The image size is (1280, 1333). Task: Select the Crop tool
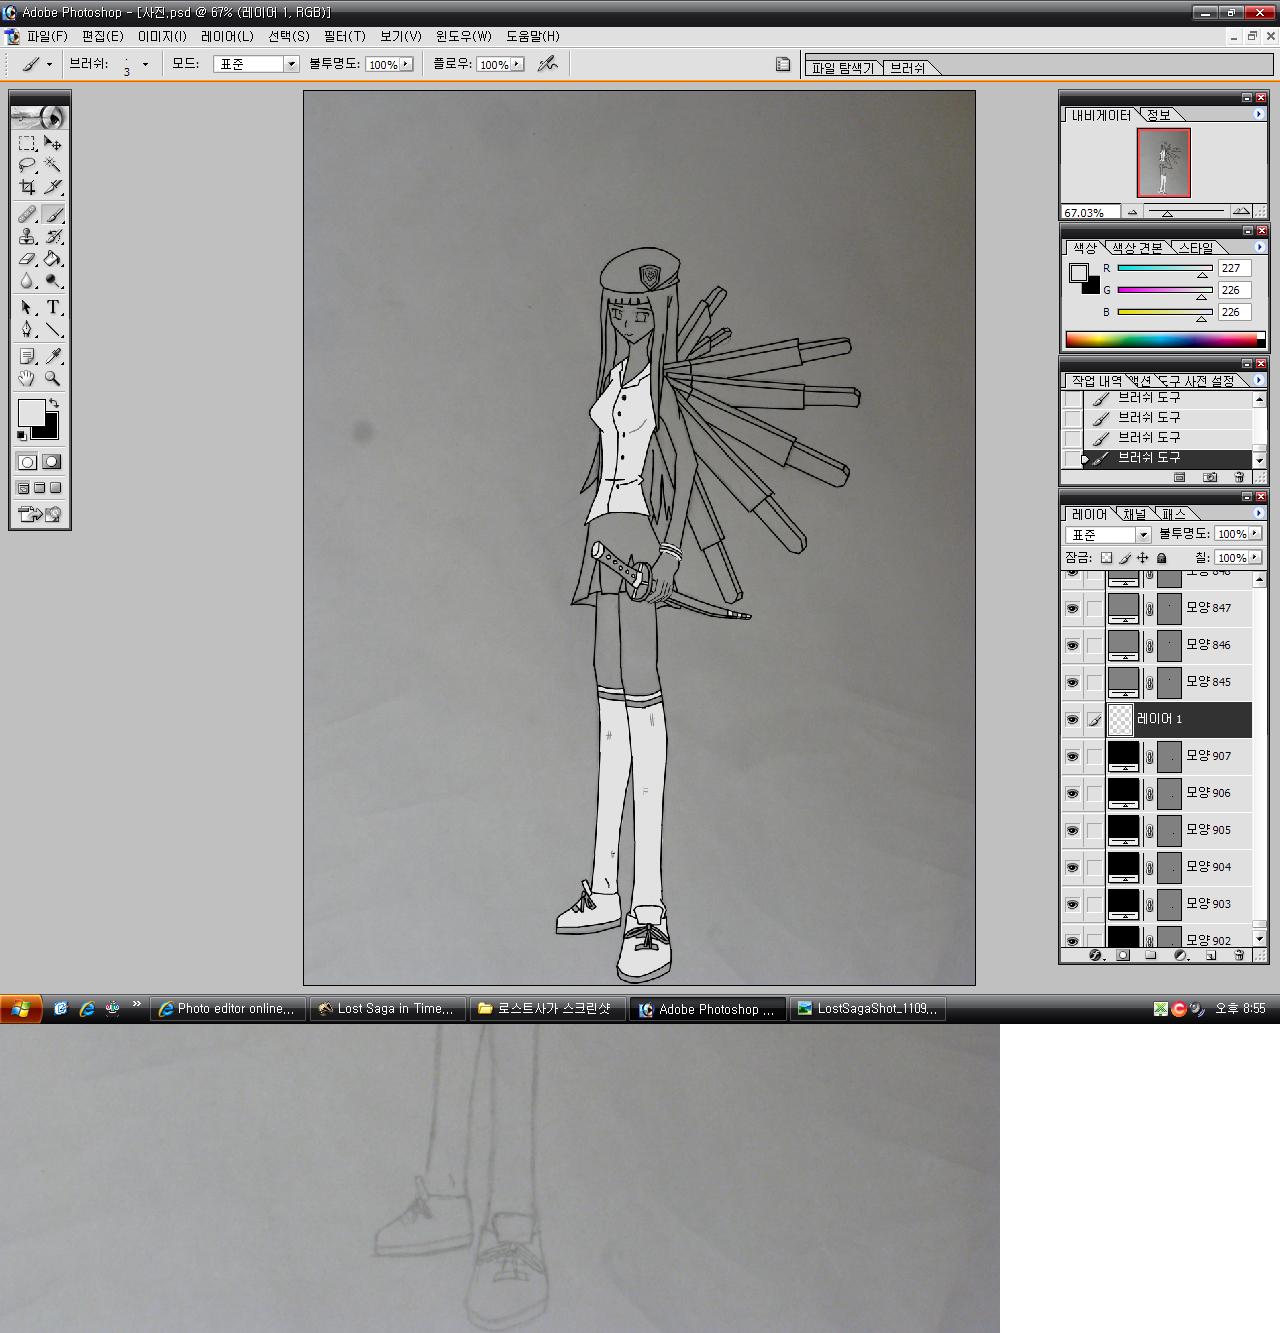[x=27, y=187]
